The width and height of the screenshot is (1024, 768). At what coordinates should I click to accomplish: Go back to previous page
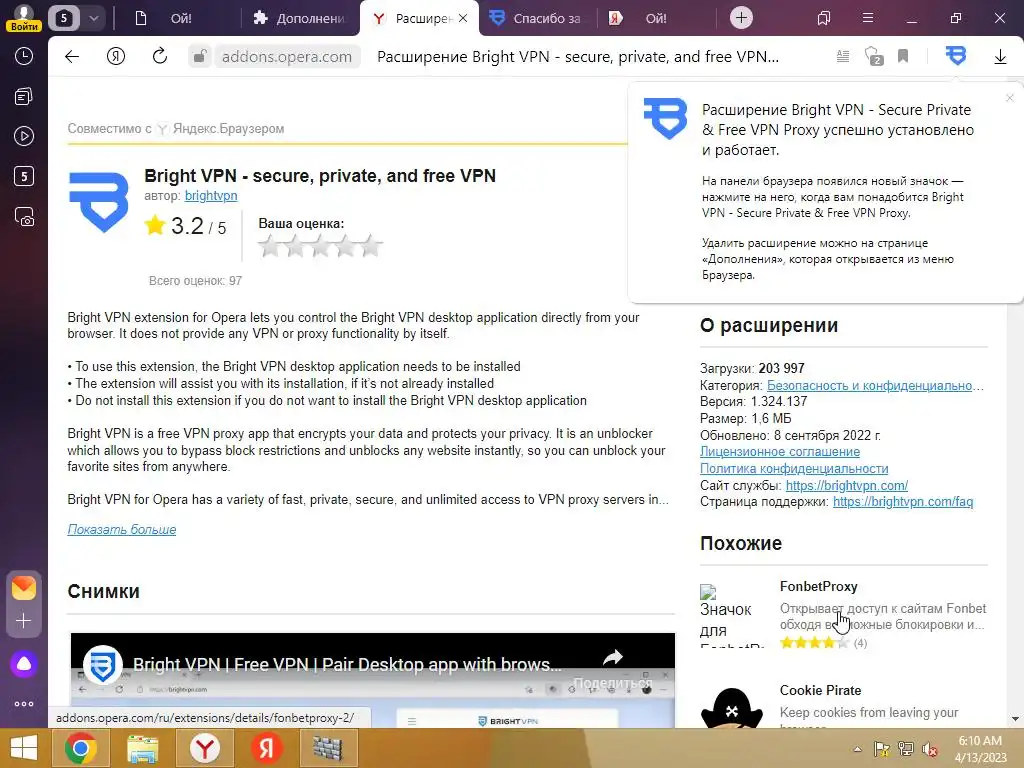coord(72,56)
